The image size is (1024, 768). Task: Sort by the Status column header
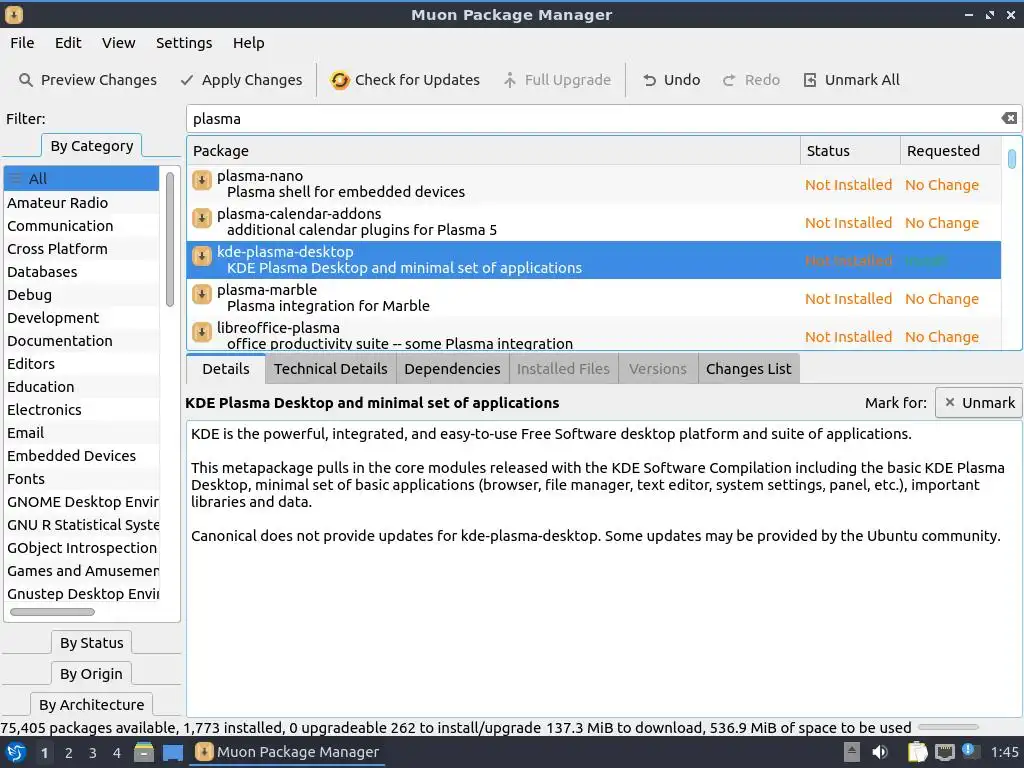(x=850, y=151)
